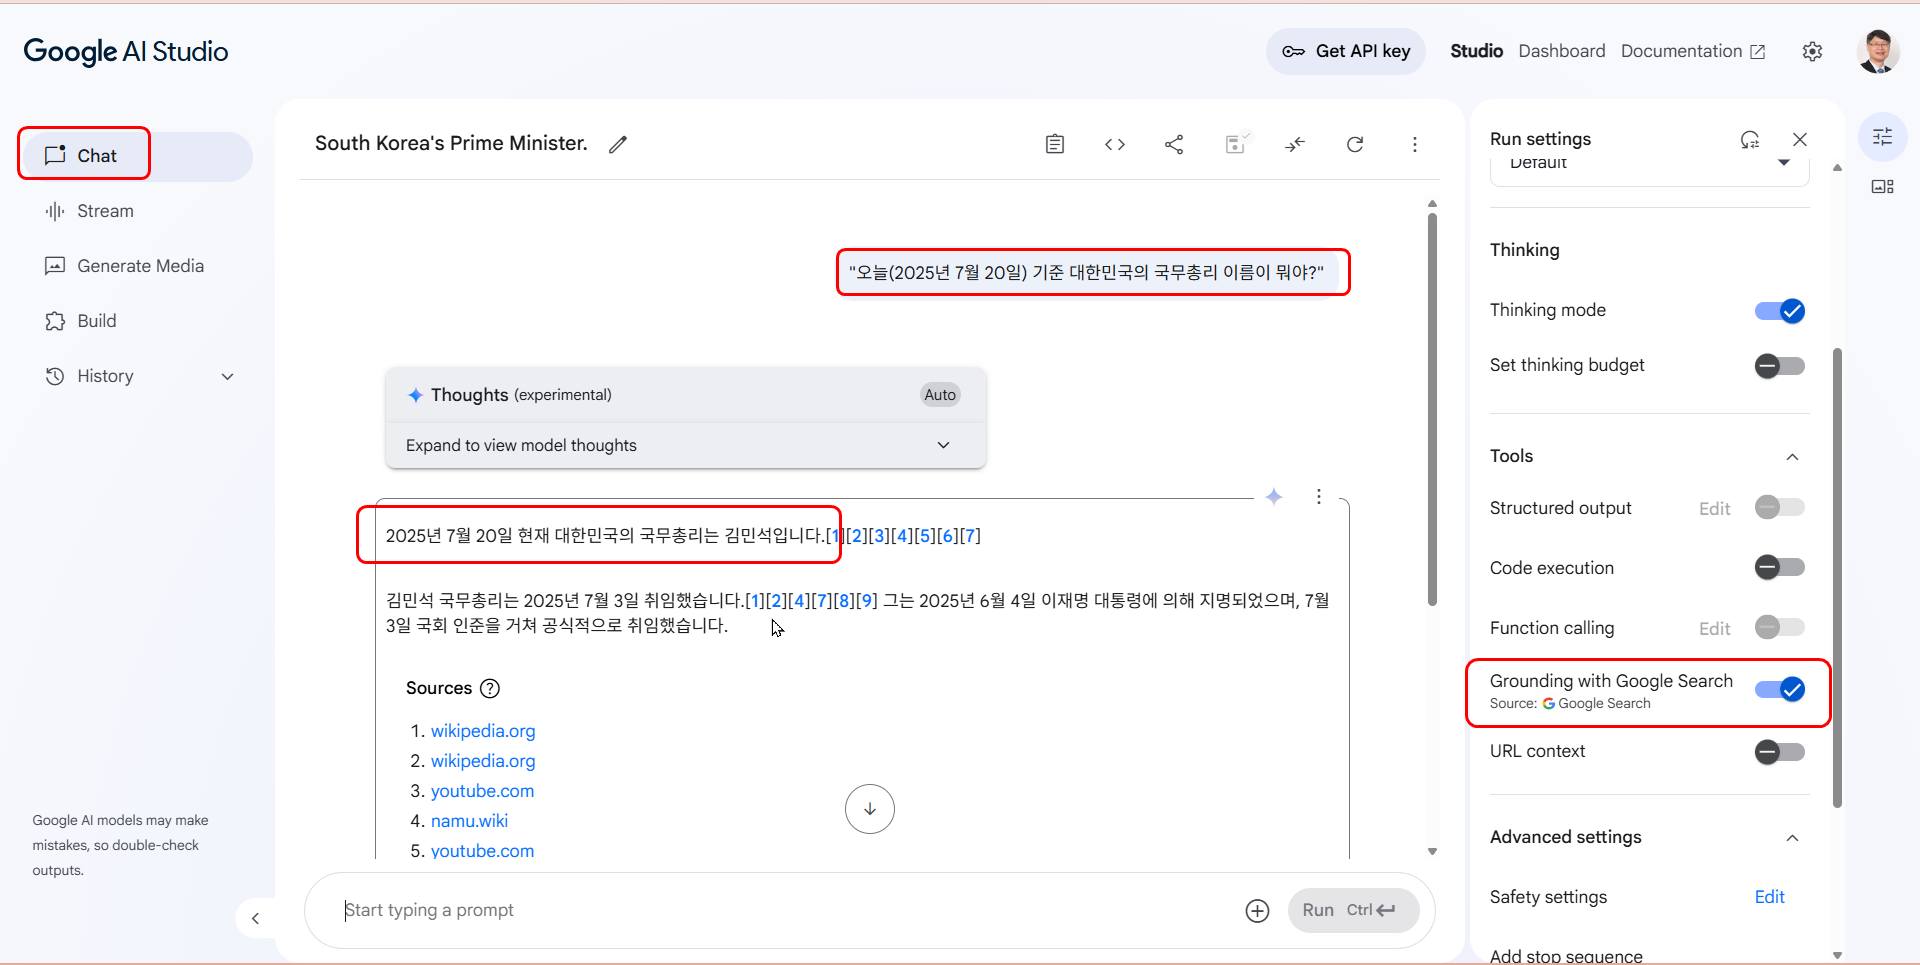This screenshot has width=1920, height=965.
Task: Open the Default dropdown in Run settings
Action: [x=1649, y=165]
